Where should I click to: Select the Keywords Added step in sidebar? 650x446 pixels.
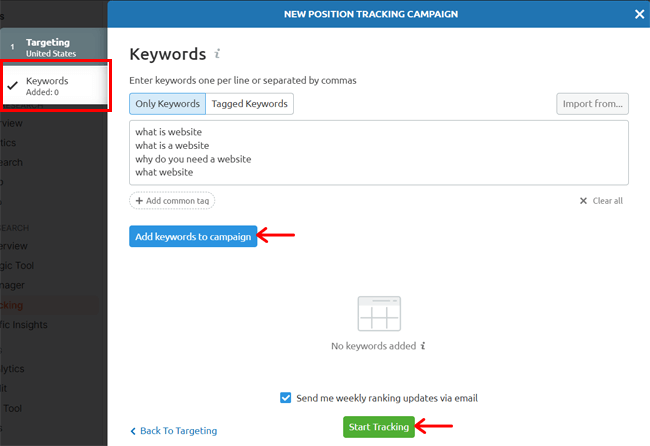pyautogui.click(x=55, y=86)
